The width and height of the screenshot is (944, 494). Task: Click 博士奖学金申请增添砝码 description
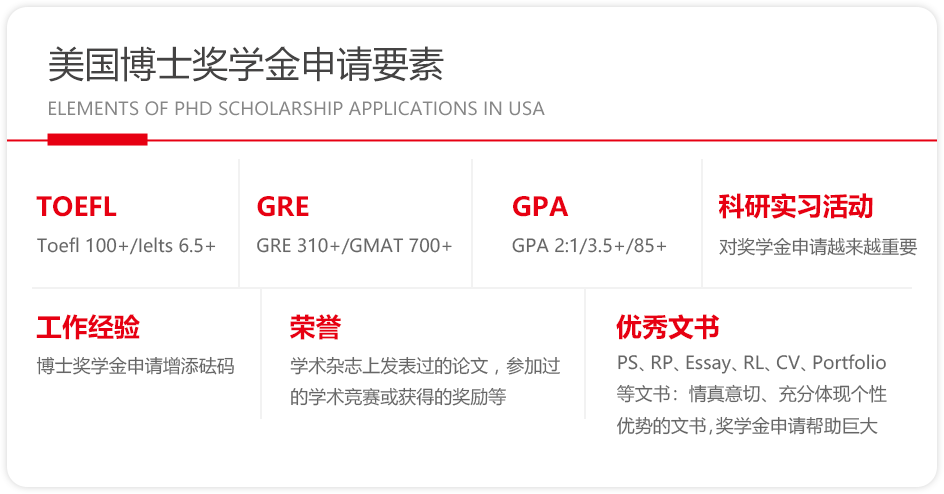click(135, 366)
